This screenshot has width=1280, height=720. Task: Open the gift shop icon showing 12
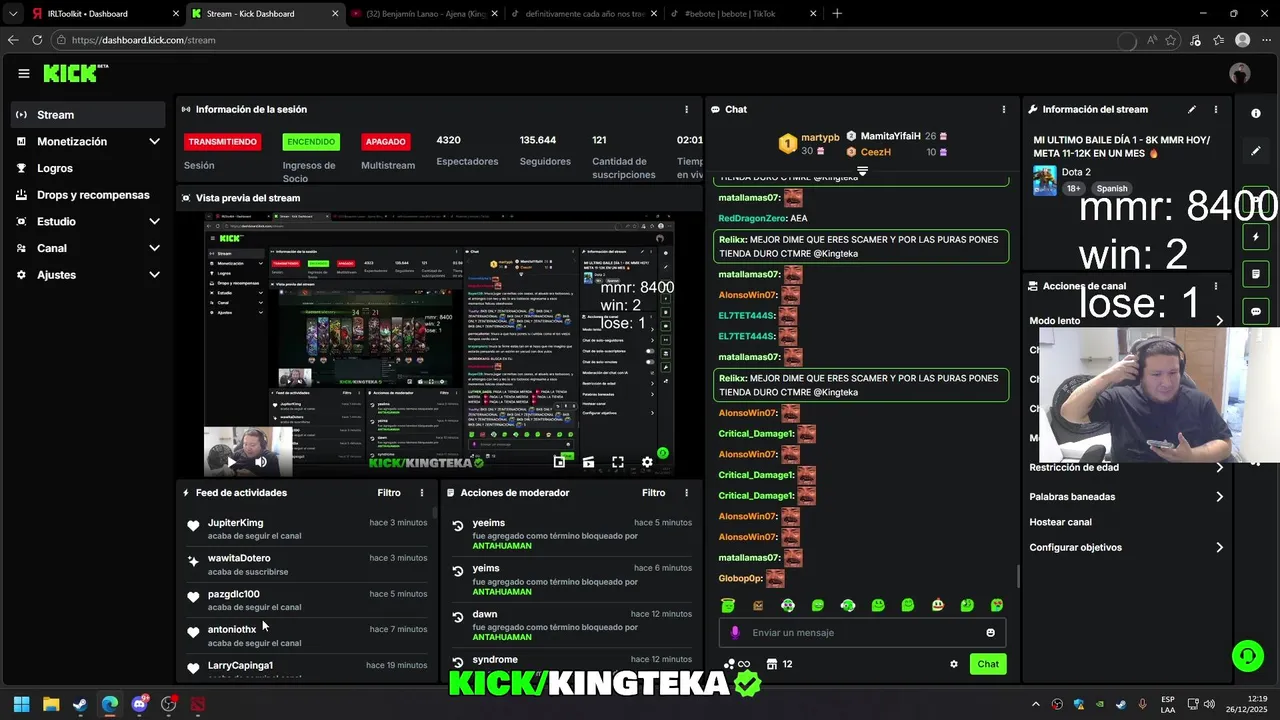[x=779, y=664]
